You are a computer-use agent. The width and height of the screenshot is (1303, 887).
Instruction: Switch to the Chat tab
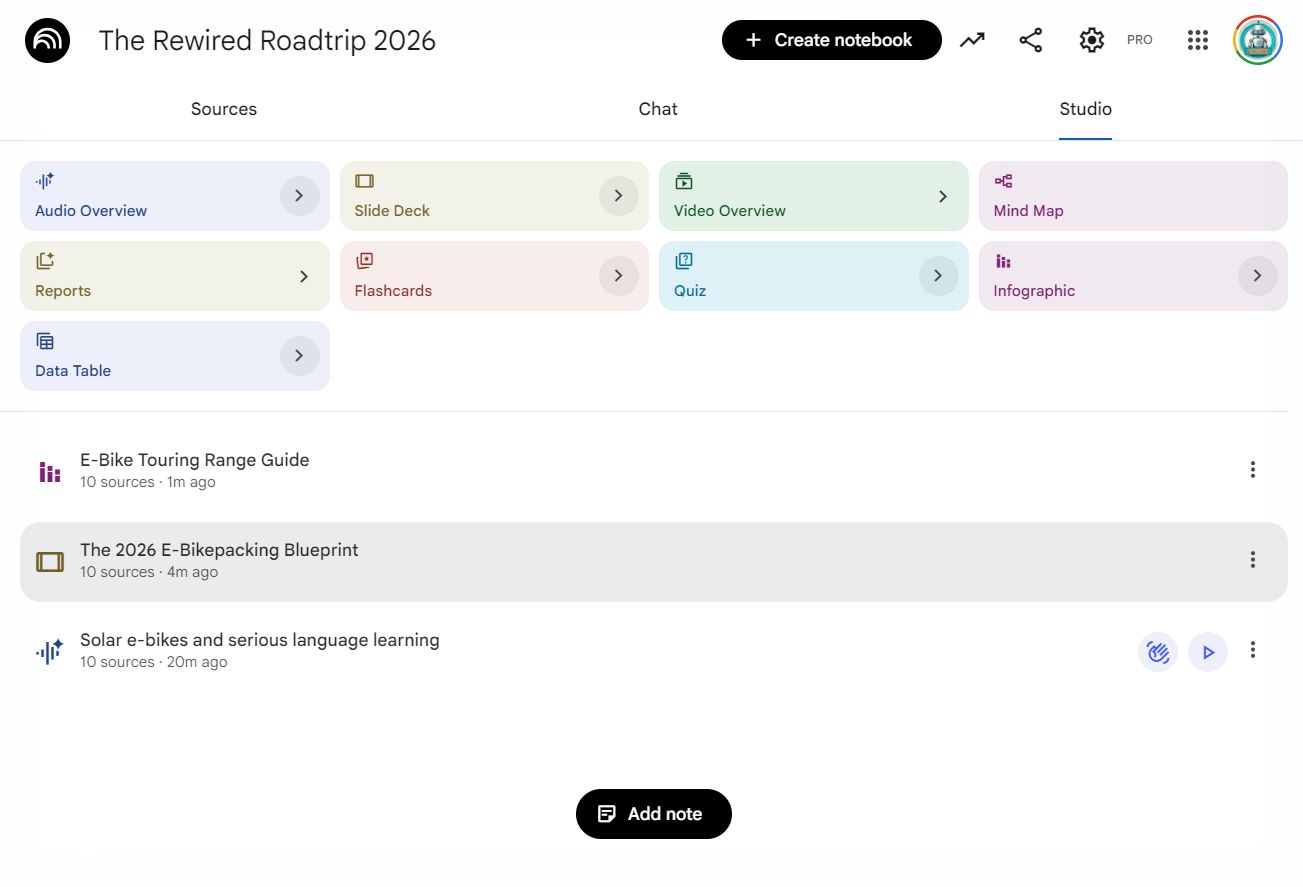658,109
